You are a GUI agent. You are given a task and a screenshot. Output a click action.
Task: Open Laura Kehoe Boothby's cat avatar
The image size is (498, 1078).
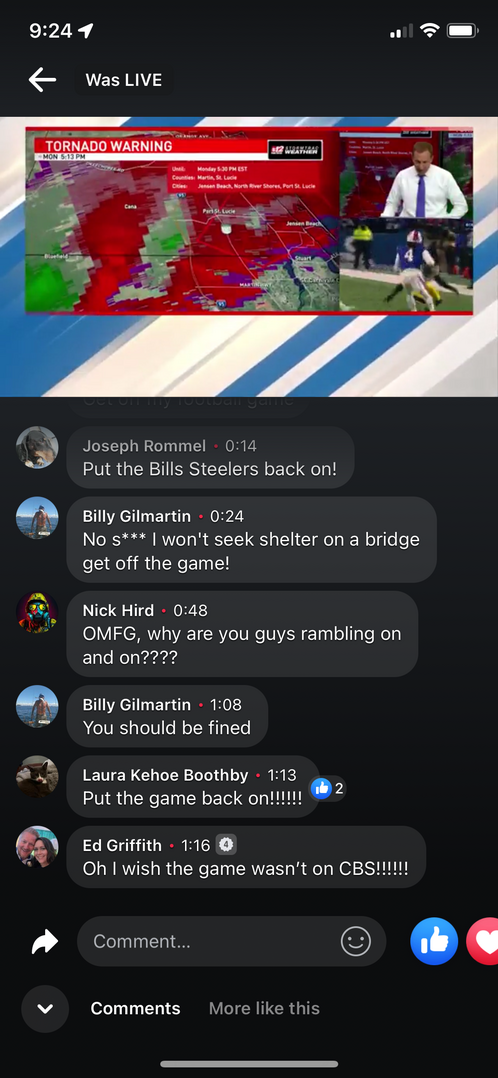pyautogui.click(x=37, y=777)
